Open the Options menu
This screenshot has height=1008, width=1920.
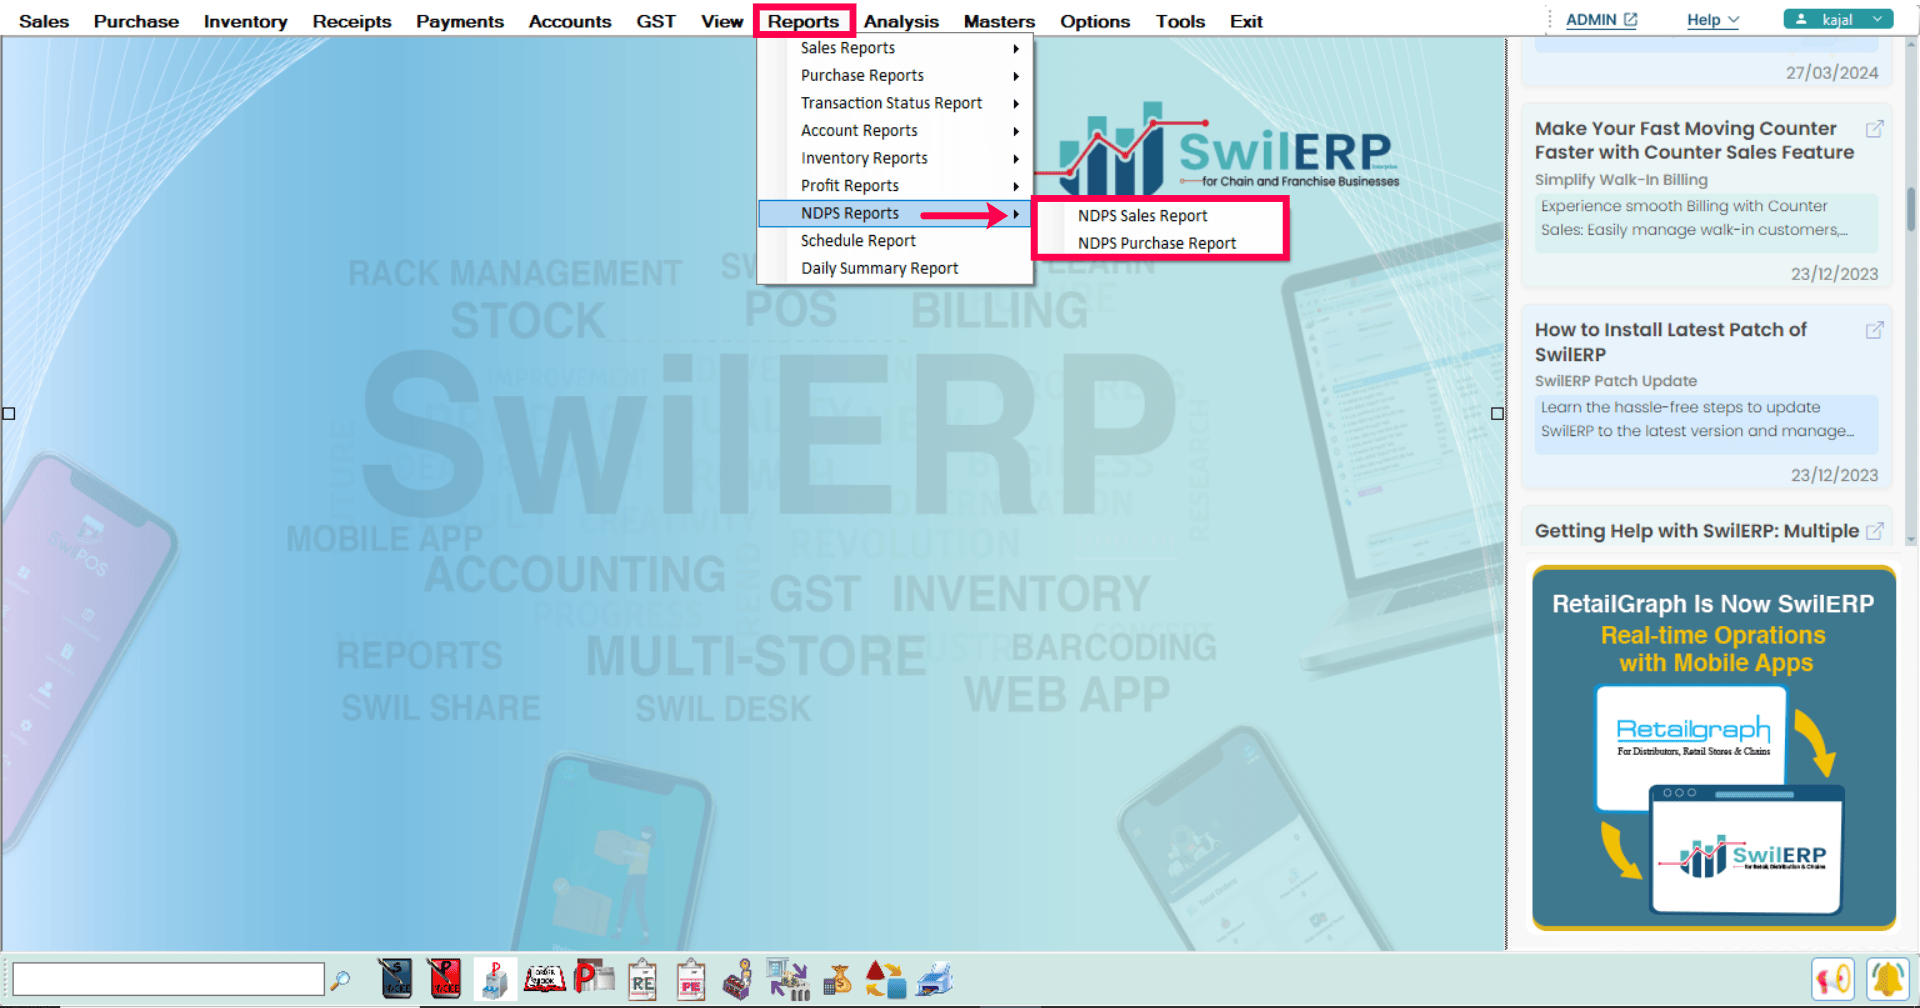(1095, 21)
